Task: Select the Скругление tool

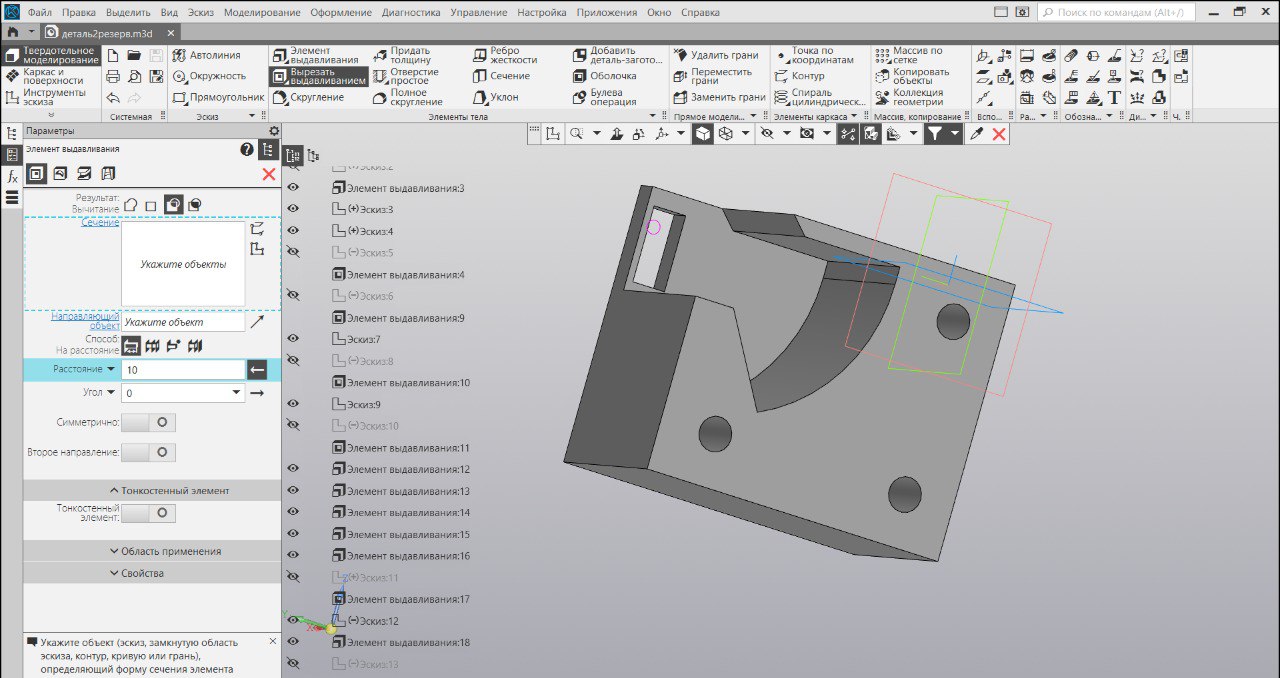Action: (x=307, y=98)
